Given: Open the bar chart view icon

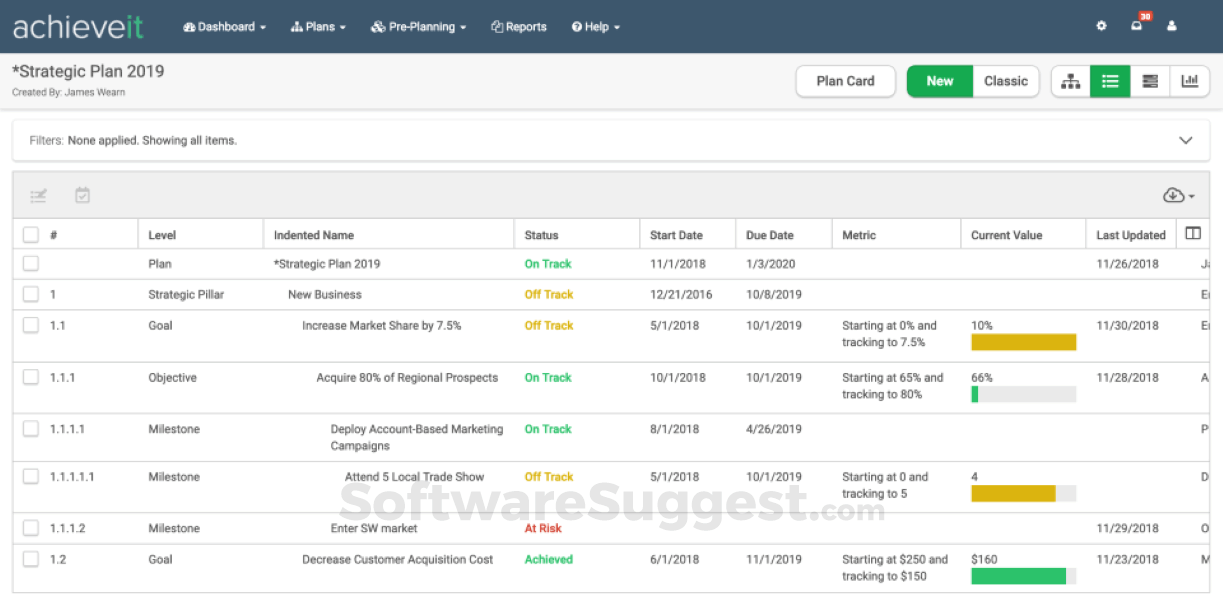Looking at the screenshot, I should coord(1189,82).
